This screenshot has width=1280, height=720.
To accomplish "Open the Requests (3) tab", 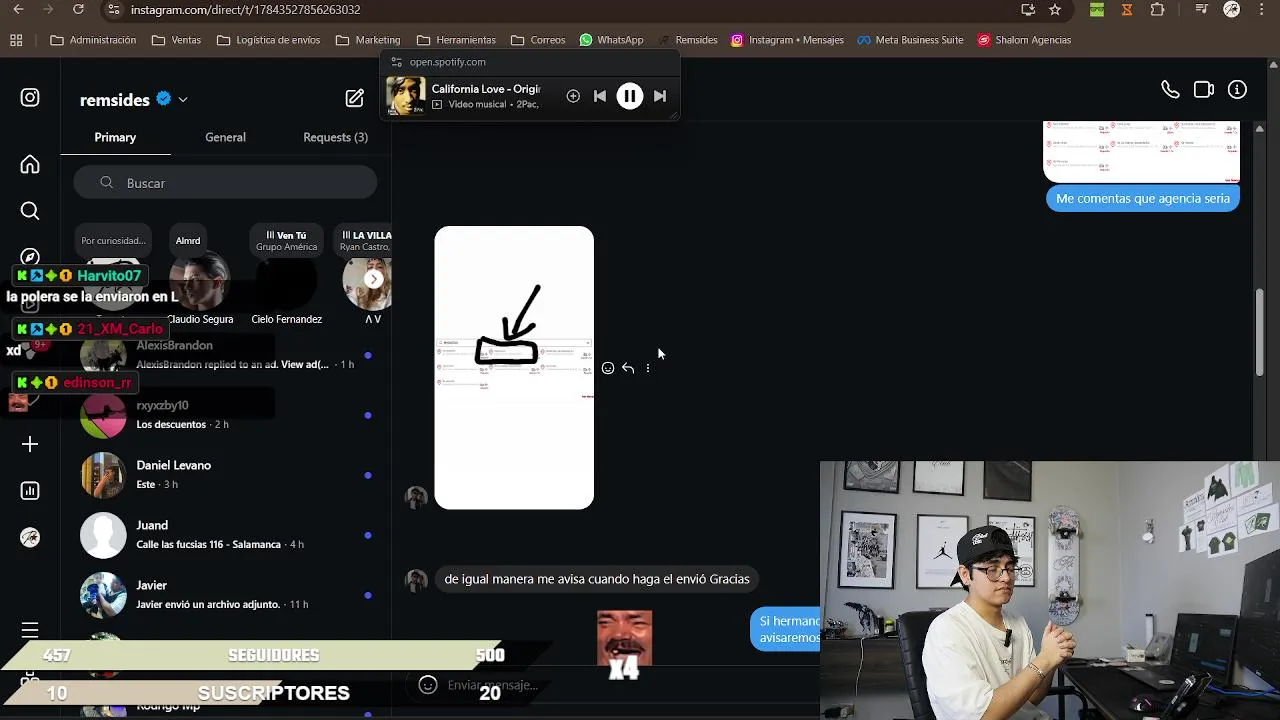I will coord(335,137).
